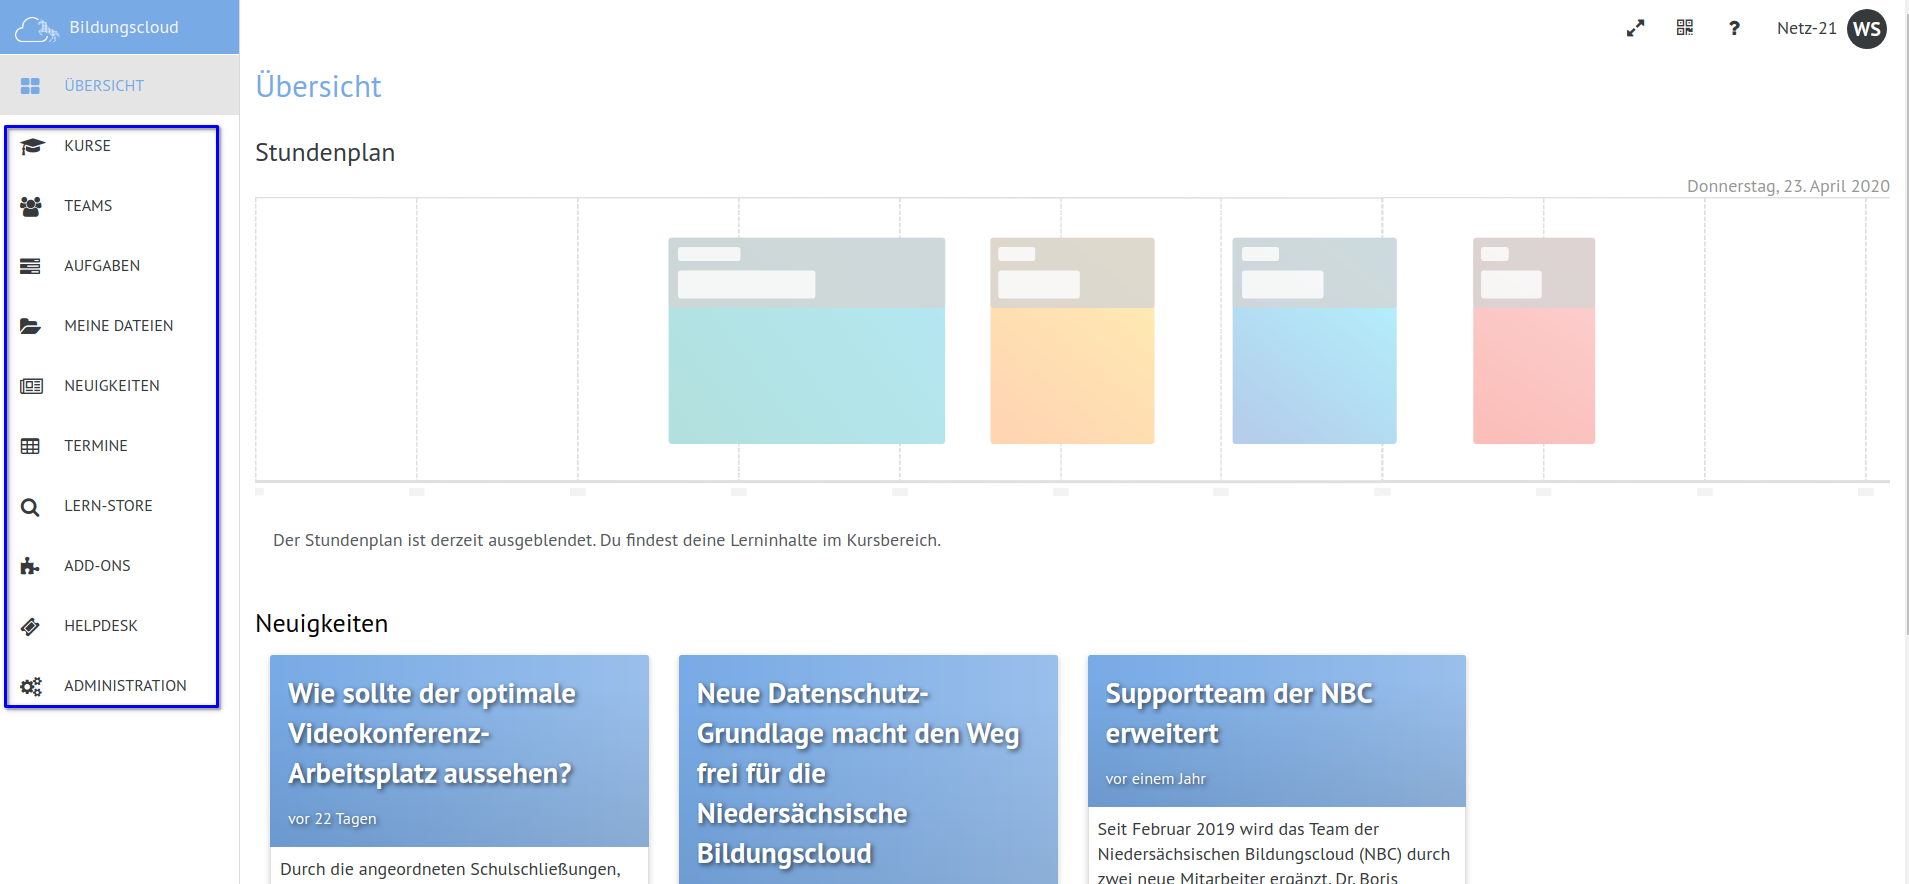Open the Videokonferenz-Arbeitsplatz news article
This screenshot has height=884, width=1909.
[431, 734]
